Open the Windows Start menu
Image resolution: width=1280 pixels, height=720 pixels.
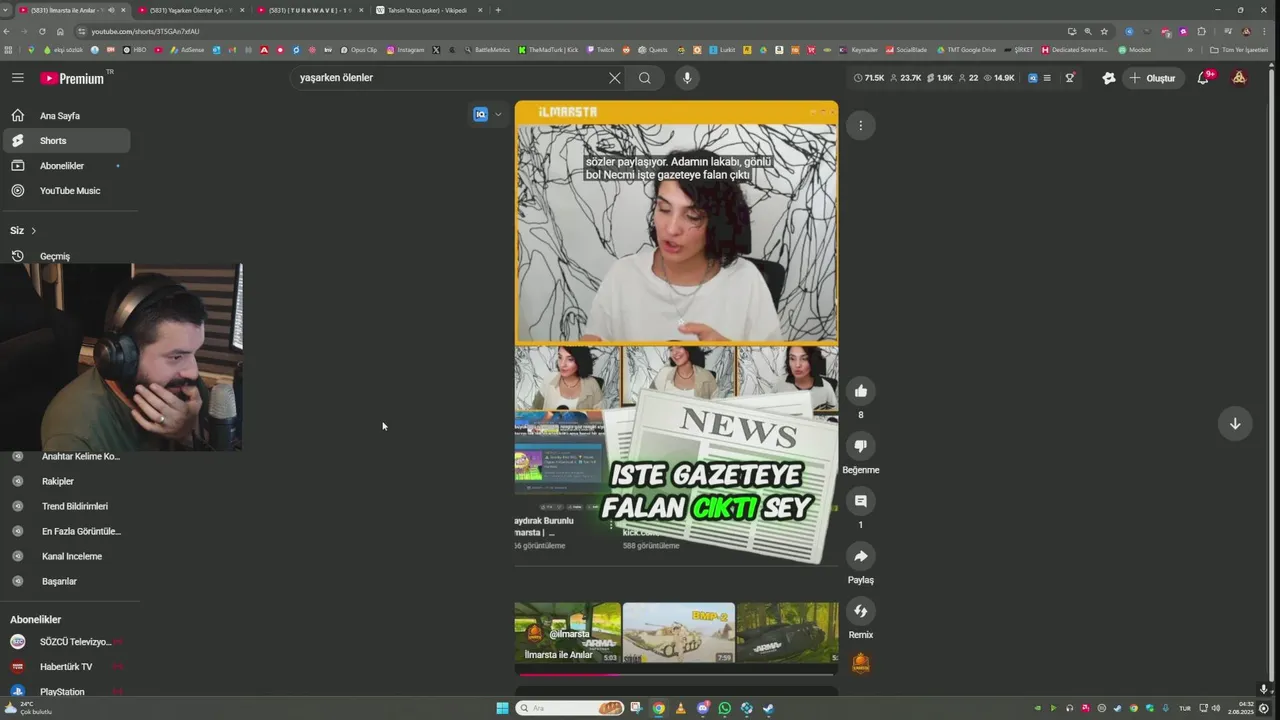coord(502,708)
